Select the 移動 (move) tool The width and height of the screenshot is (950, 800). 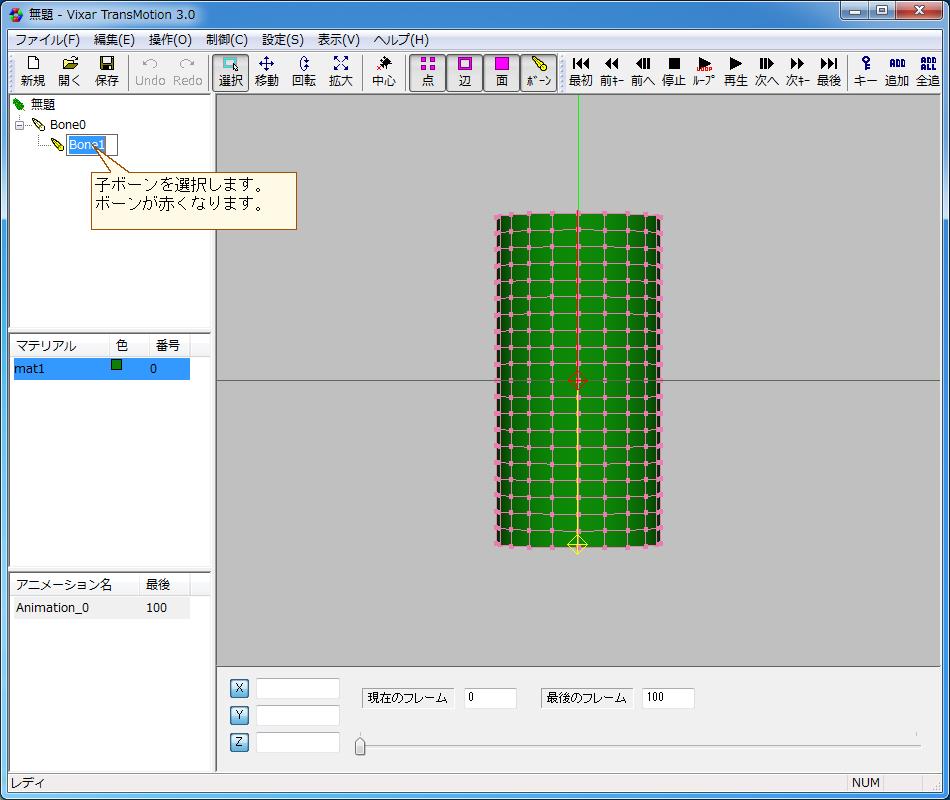tap(267, 72)
